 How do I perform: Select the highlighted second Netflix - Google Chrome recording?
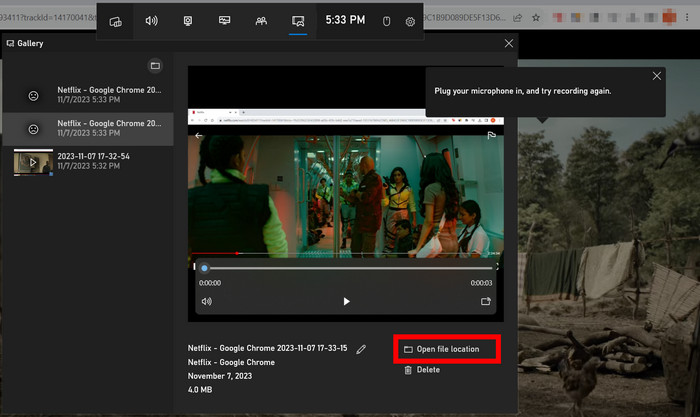[88, 128]
